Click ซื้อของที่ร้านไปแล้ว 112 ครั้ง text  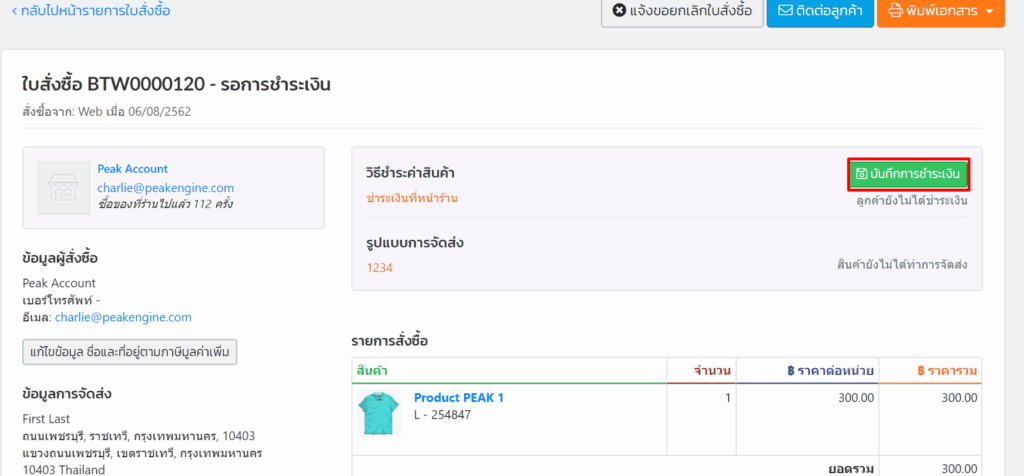pos(165,204)
